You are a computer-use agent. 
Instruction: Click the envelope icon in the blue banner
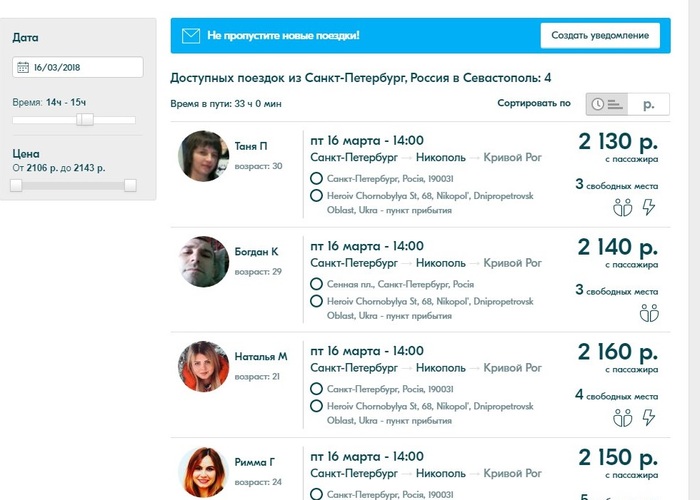pyautogui.click(x=191, y=36)
